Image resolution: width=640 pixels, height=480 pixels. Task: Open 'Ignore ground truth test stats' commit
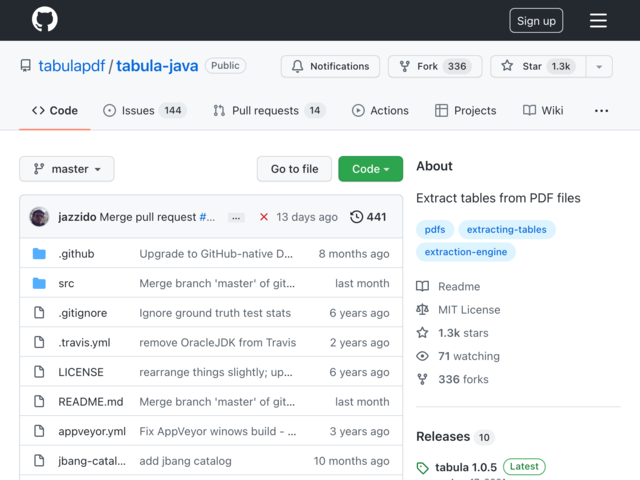pos(215,313)
